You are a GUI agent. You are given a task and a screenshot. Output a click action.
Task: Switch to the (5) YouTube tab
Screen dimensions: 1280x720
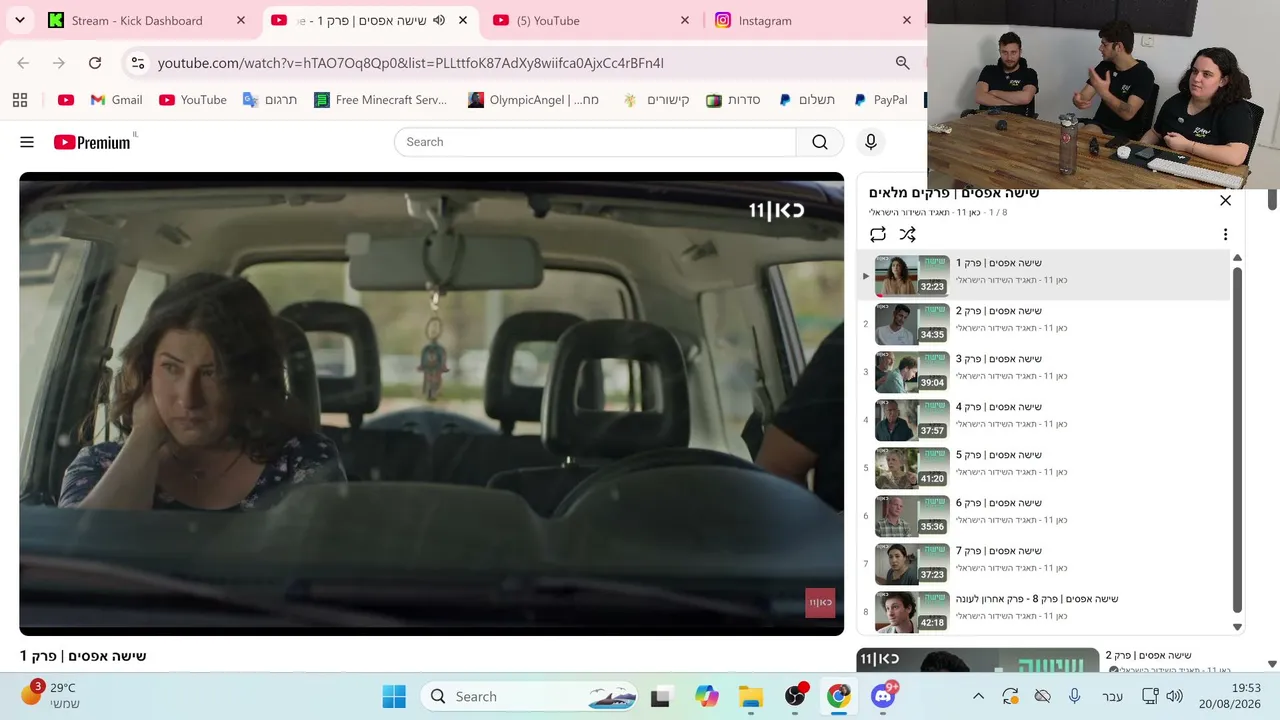[593, 20]
